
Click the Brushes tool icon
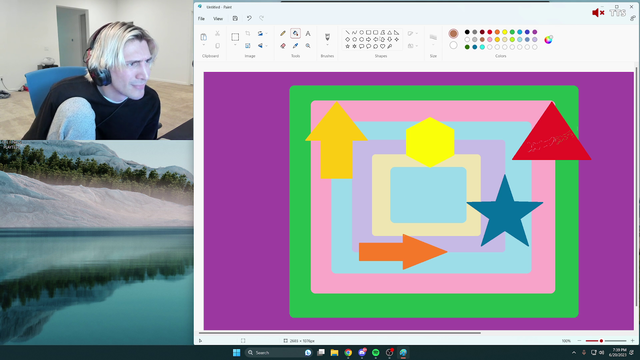click(x=327, y=37)
